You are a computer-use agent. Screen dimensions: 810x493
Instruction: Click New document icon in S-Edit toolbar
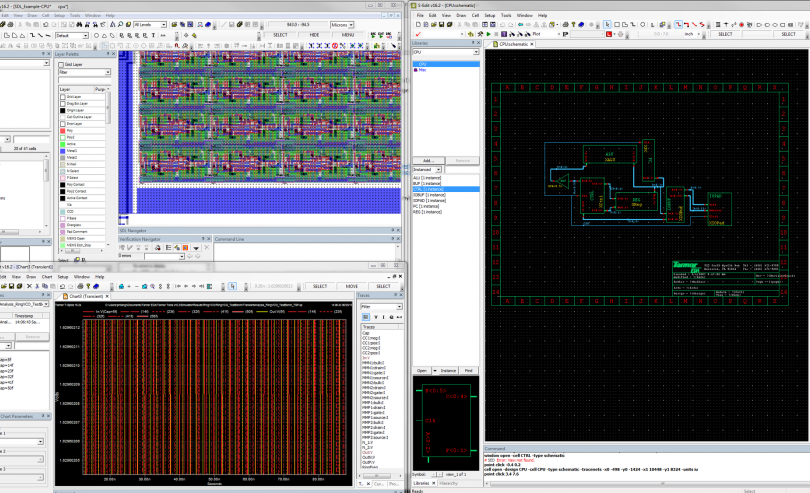(x=418, y=24)
